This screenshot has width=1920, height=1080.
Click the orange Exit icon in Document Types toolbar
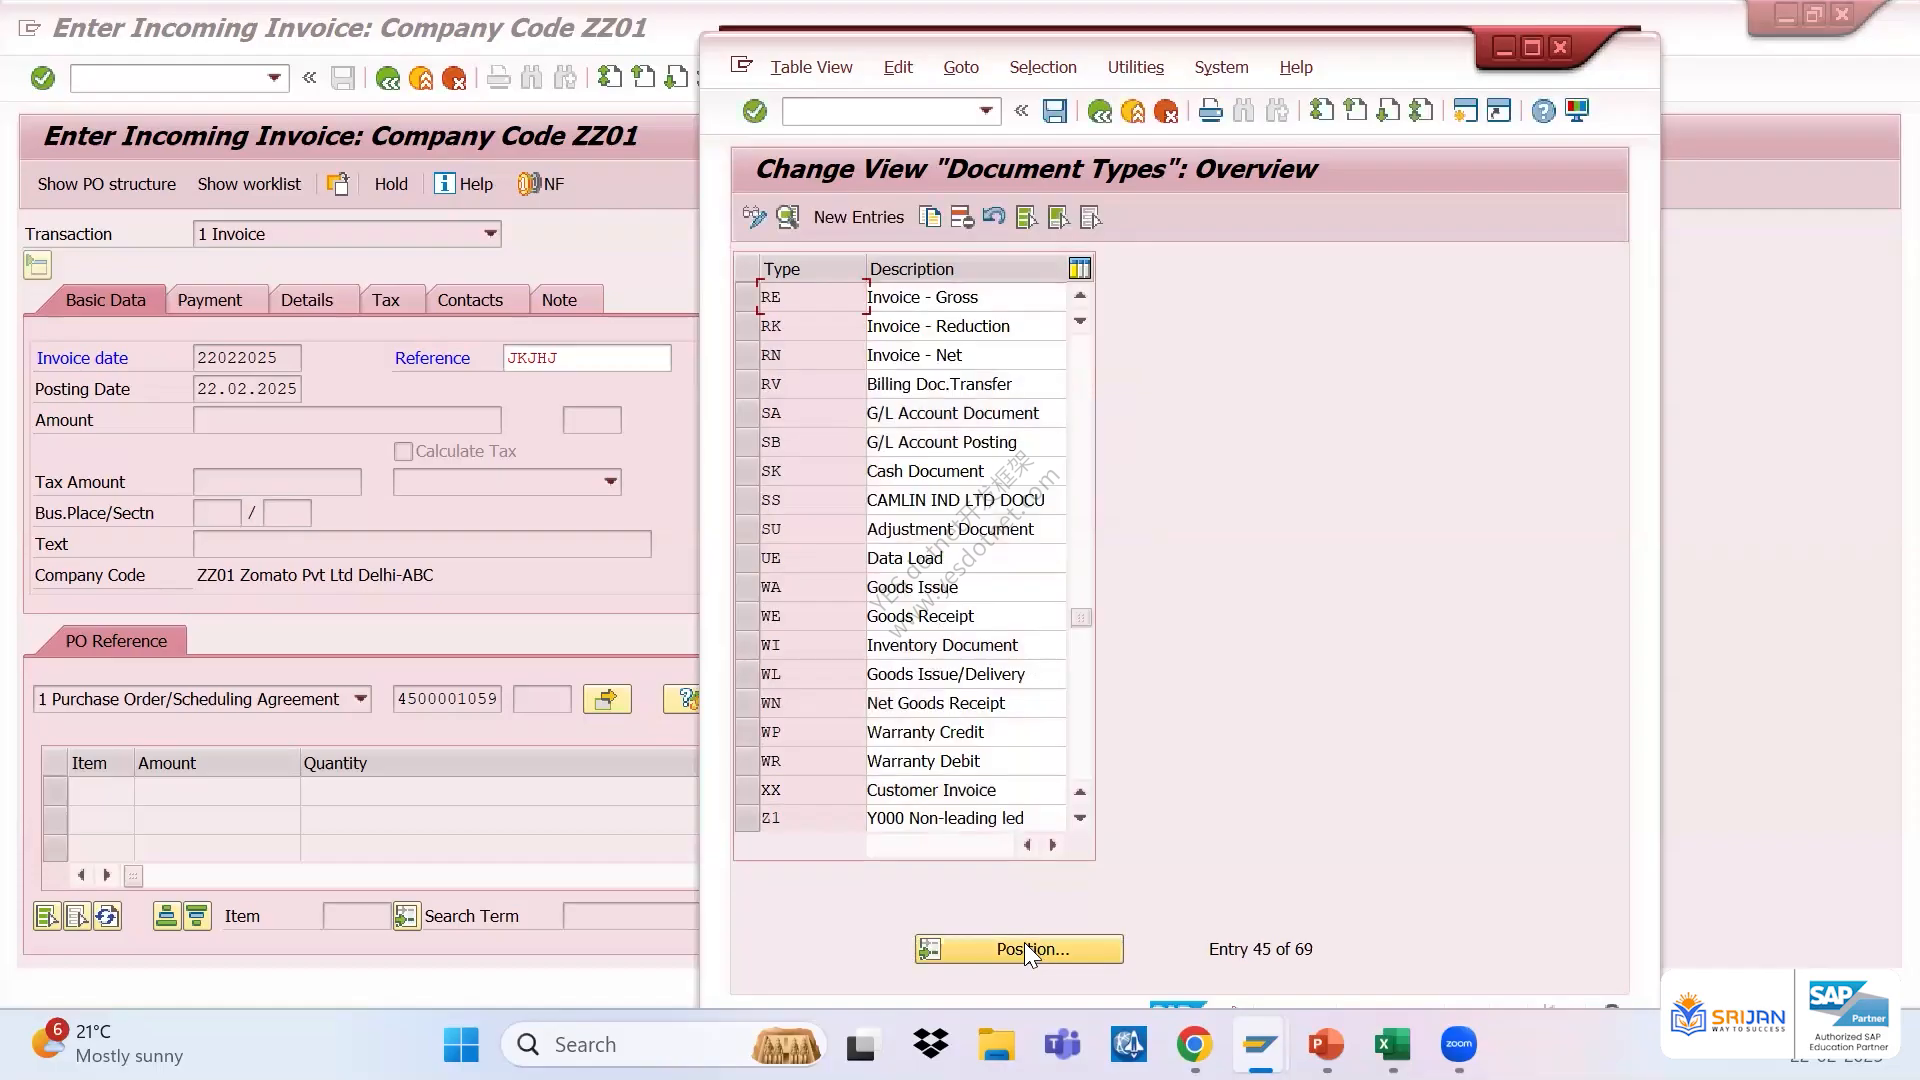click(x=1133, y=111)
